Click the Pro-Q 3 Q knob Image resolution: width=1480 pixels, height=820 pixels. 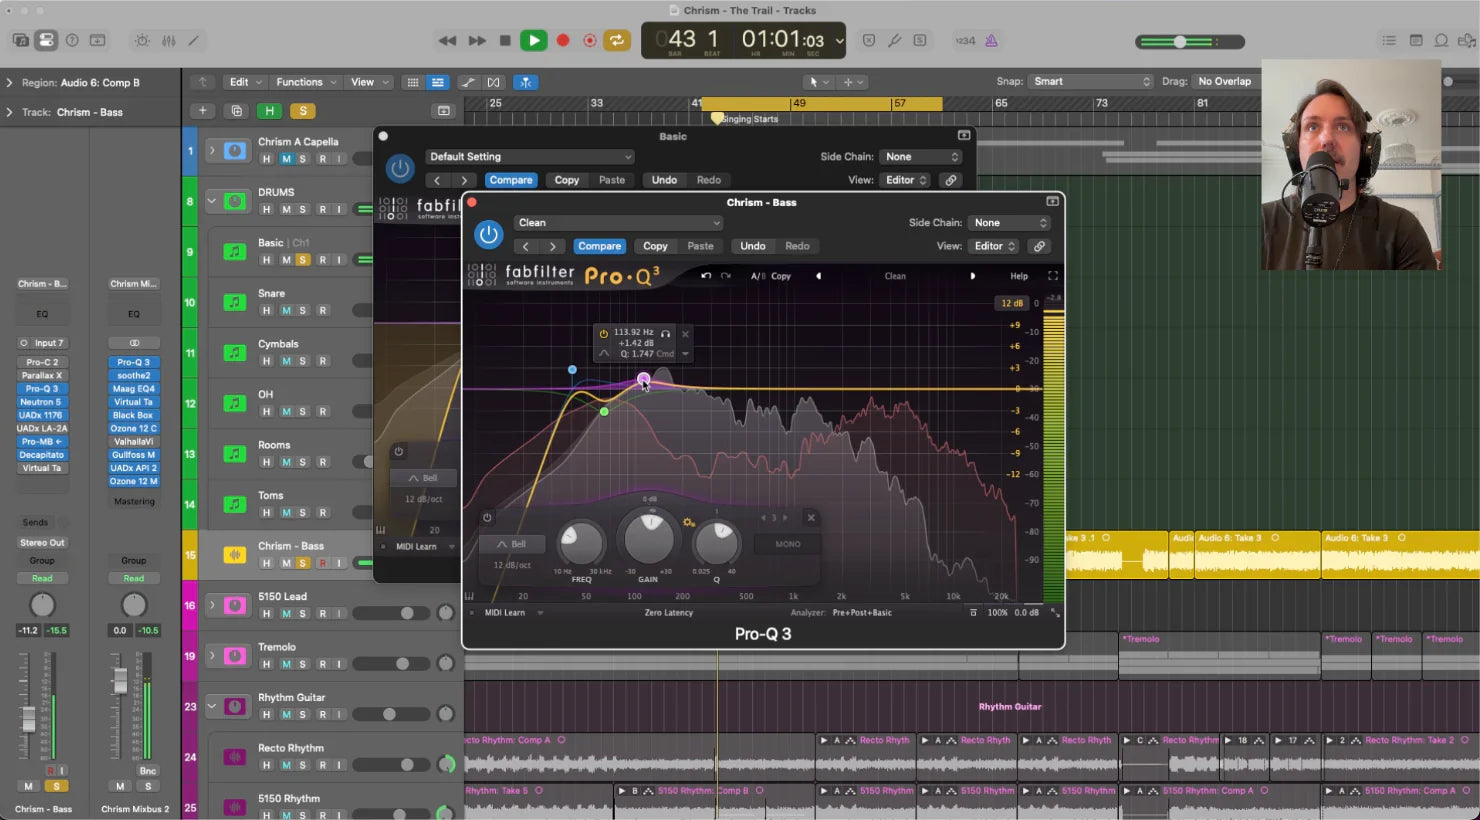point(716,542)
